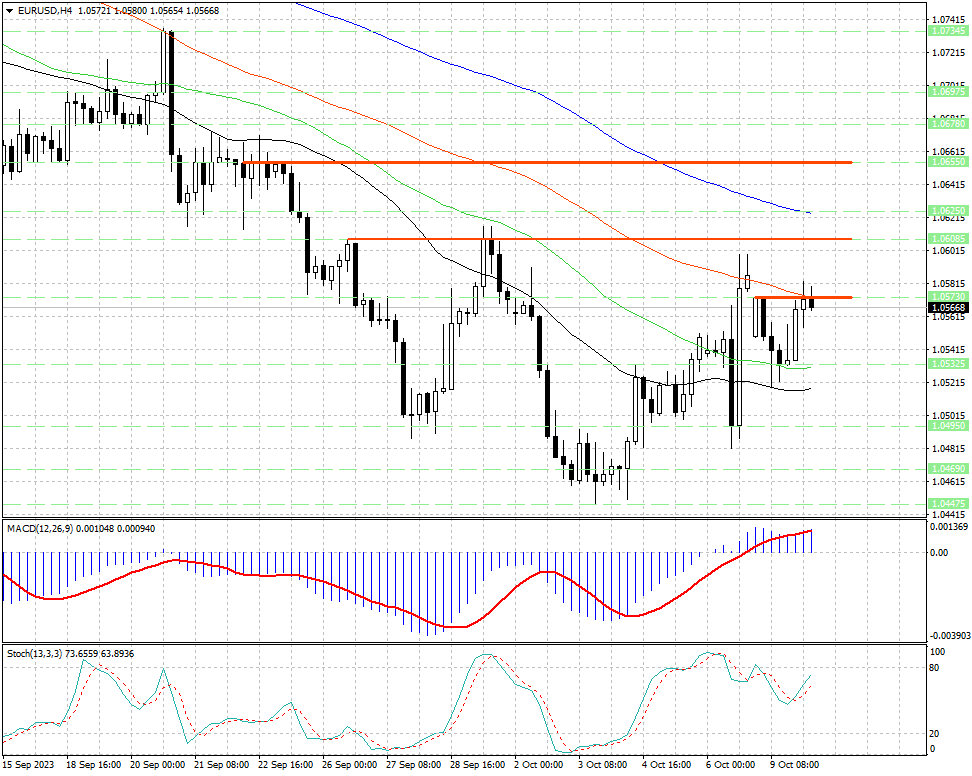
Task: Click the green level label 1.04475
Action: [948, 504]
